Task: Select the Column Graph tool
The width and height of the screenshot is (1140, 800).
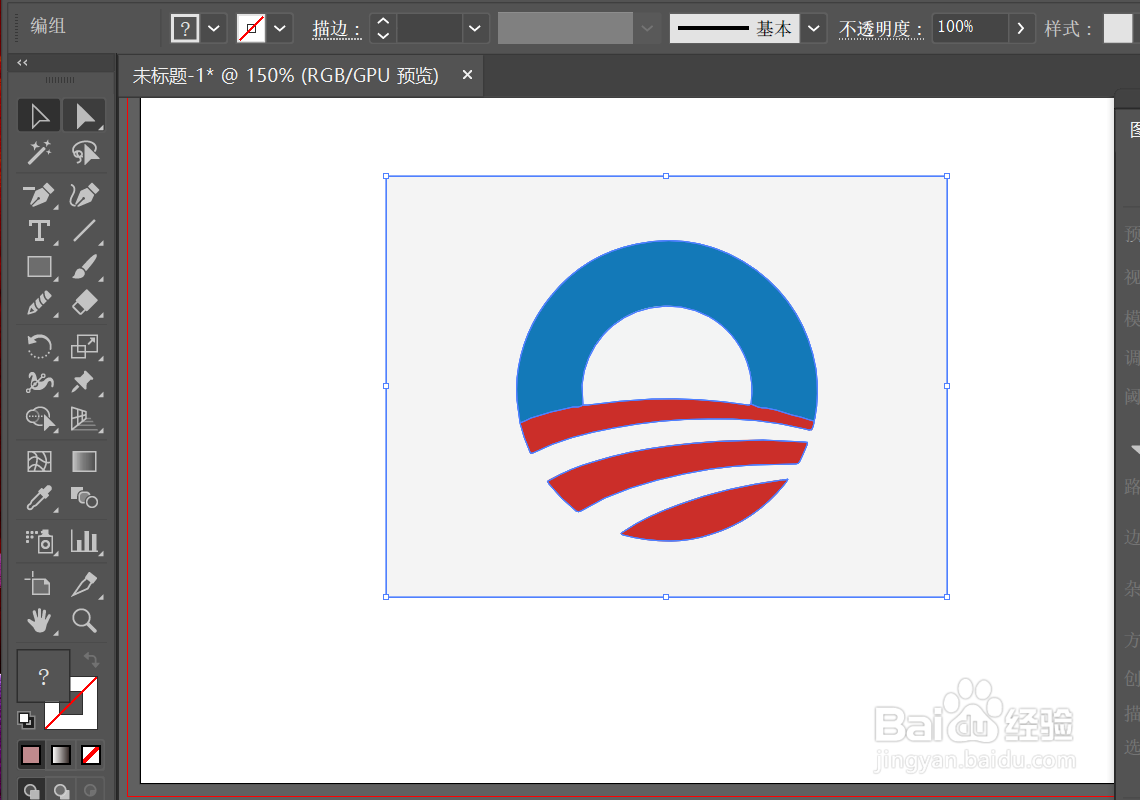Action: 84,542
